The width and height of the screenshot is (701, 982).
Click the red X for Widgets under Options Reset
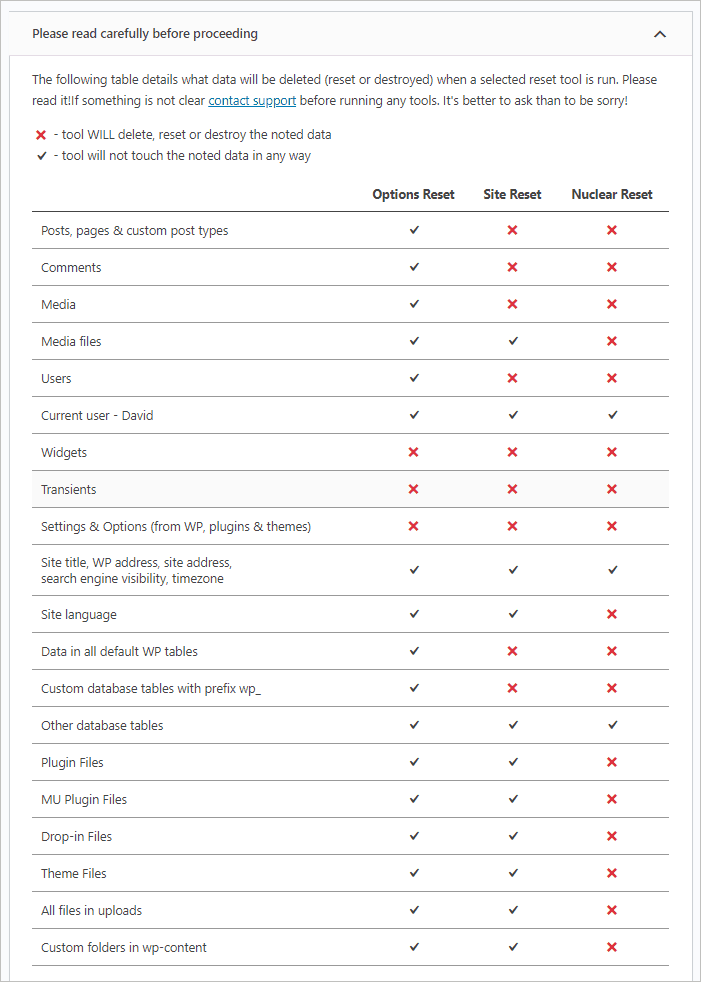point(413,452)
